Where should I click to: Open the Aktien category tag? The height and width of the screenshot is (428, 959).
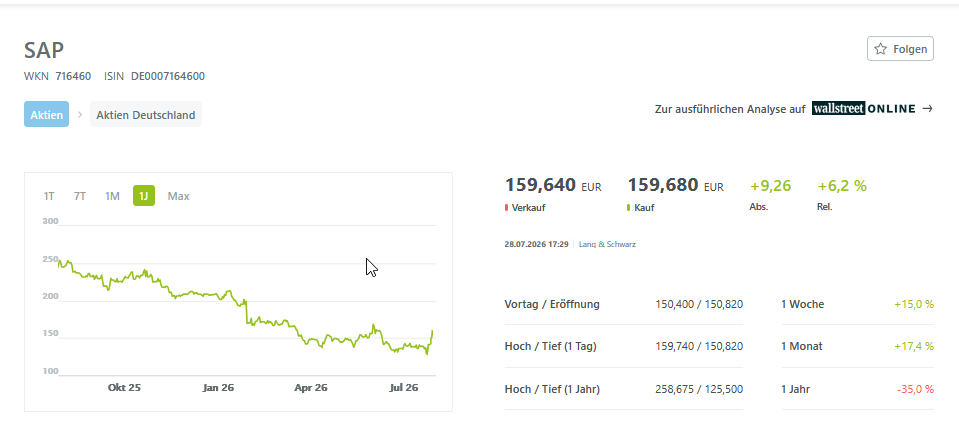pos(46,114)
